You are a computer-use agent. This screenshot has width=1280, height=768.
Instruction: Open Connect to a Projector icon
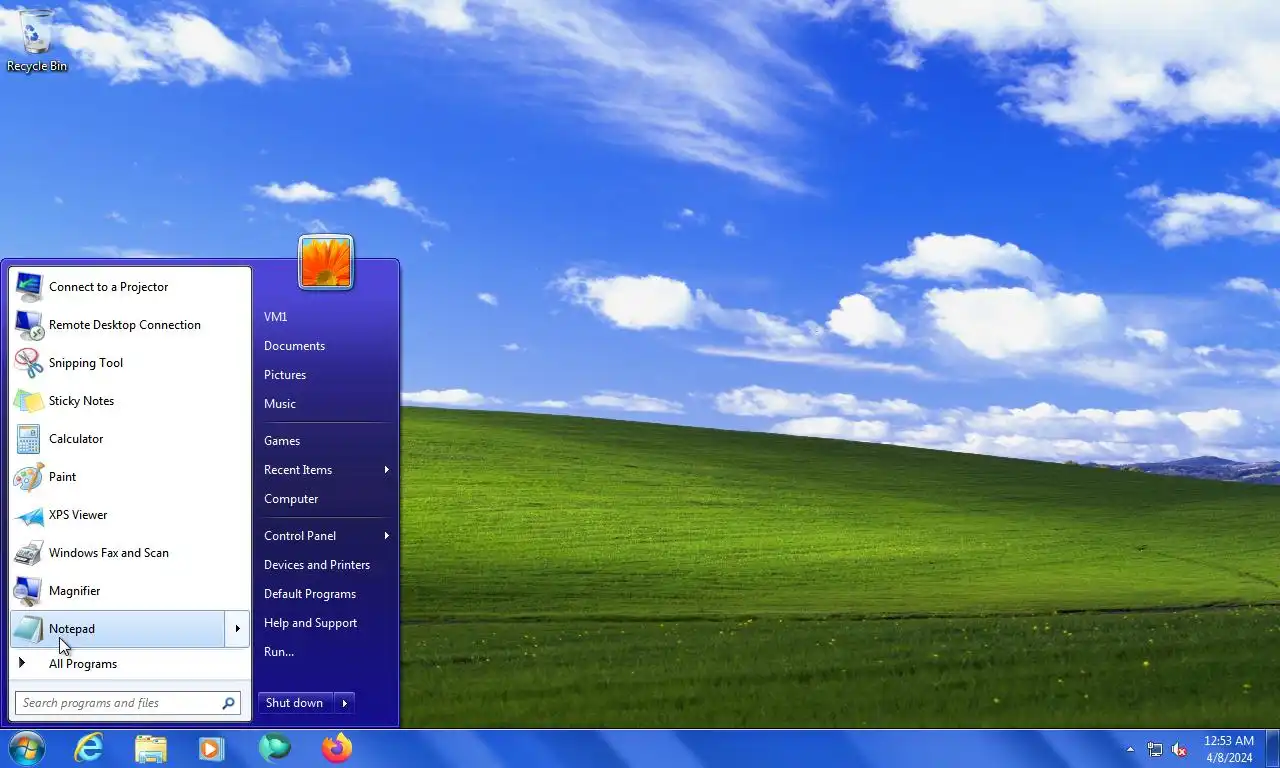point(28,287)
